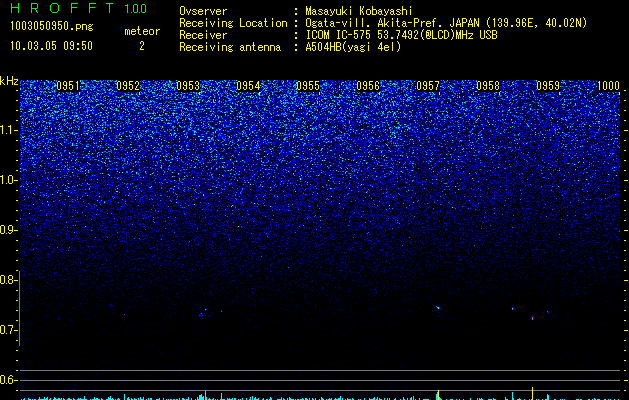The width and height of the screenshot is (629, 400).
Task: Click the 0.8 frequency axis label
Action: coord(7,280)
